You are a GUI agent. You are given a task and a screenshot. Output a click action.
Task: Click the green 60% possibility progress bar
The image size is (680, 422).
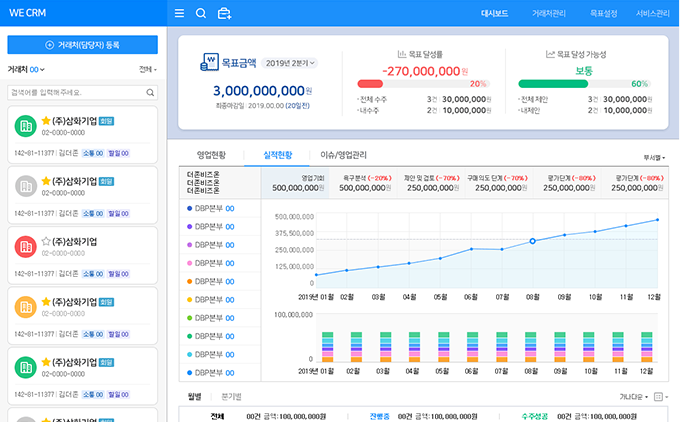pyautogui.click(x=553, y=84)
